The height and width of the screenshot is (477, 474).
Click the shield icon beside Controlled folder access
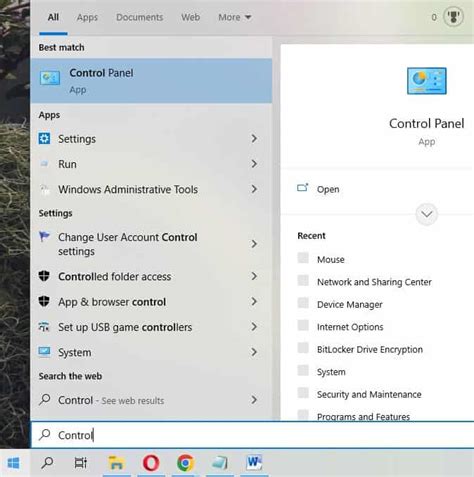tap(44, 276)
